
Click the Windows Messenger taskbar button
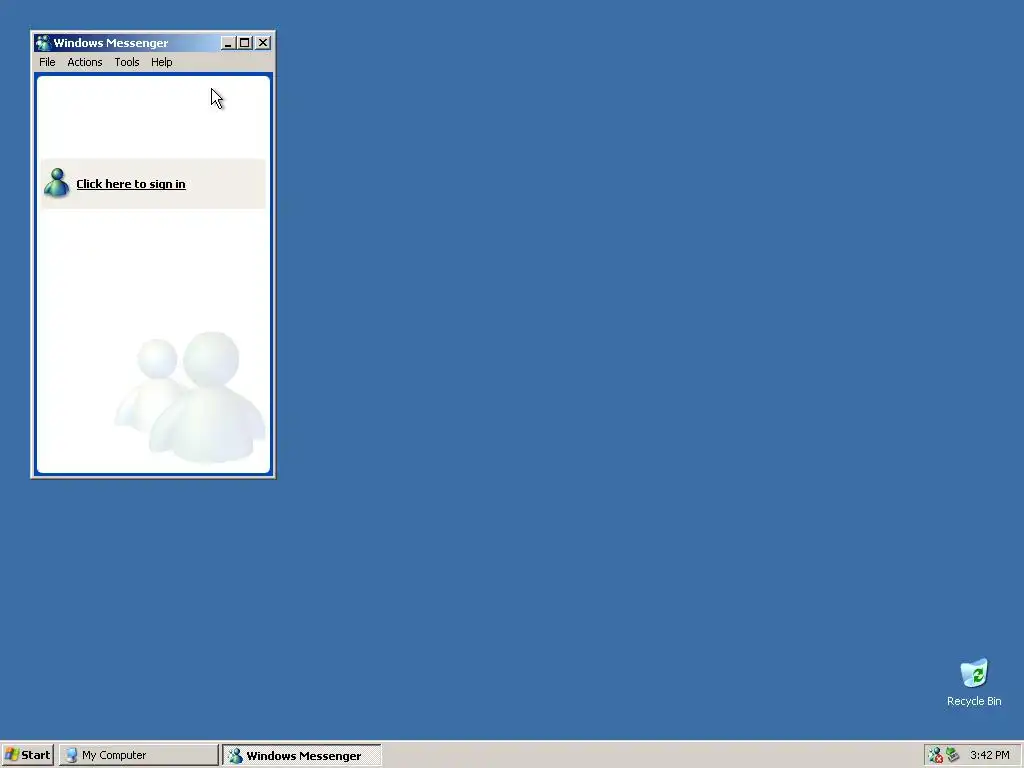tap(302, 755)
